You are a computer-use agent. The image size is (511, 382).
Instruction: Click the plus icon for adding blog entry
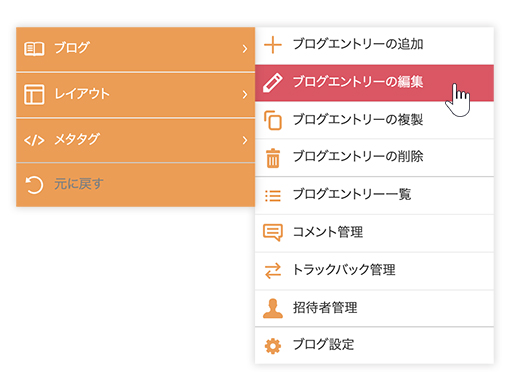273,45
